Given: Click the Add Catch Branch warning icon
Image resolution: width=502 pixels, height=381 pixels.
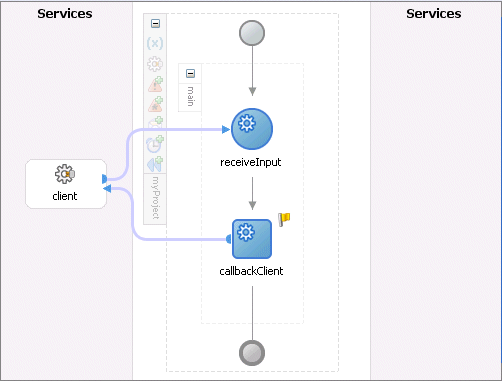Looking at the screenshot, I should coord(156,84).
